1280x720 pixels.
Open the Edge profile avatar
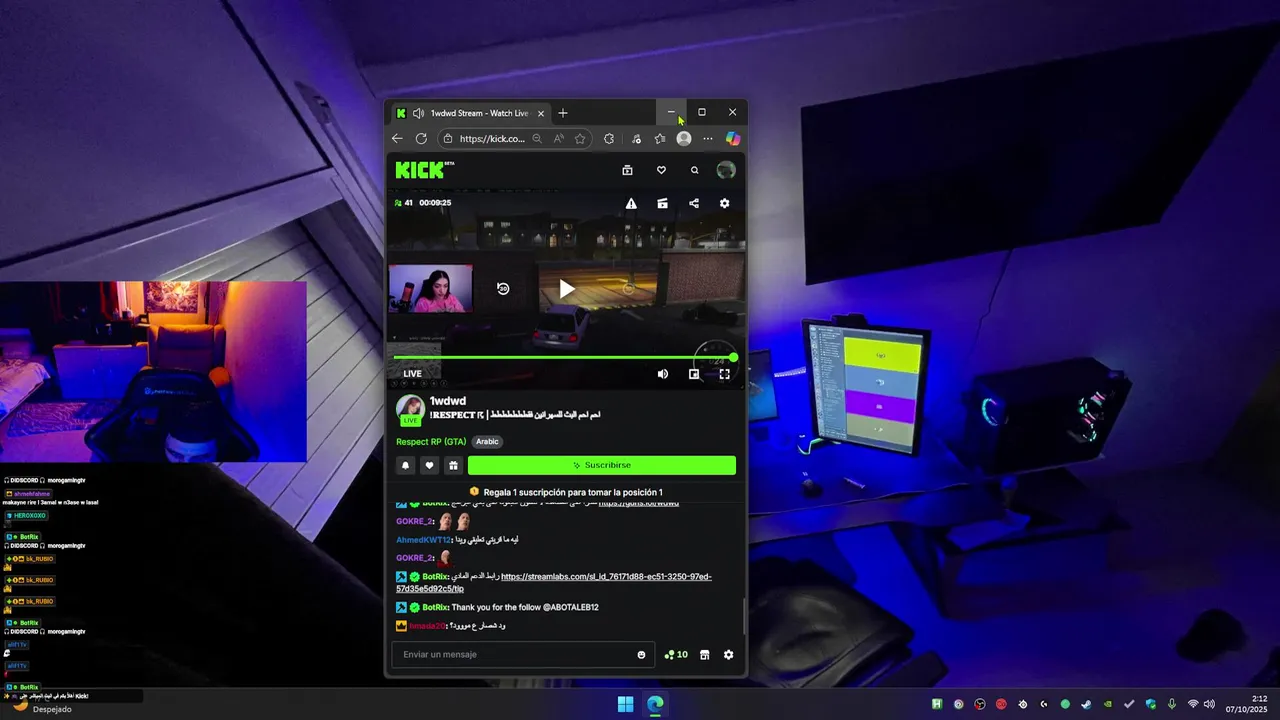(x=684, y=139)
